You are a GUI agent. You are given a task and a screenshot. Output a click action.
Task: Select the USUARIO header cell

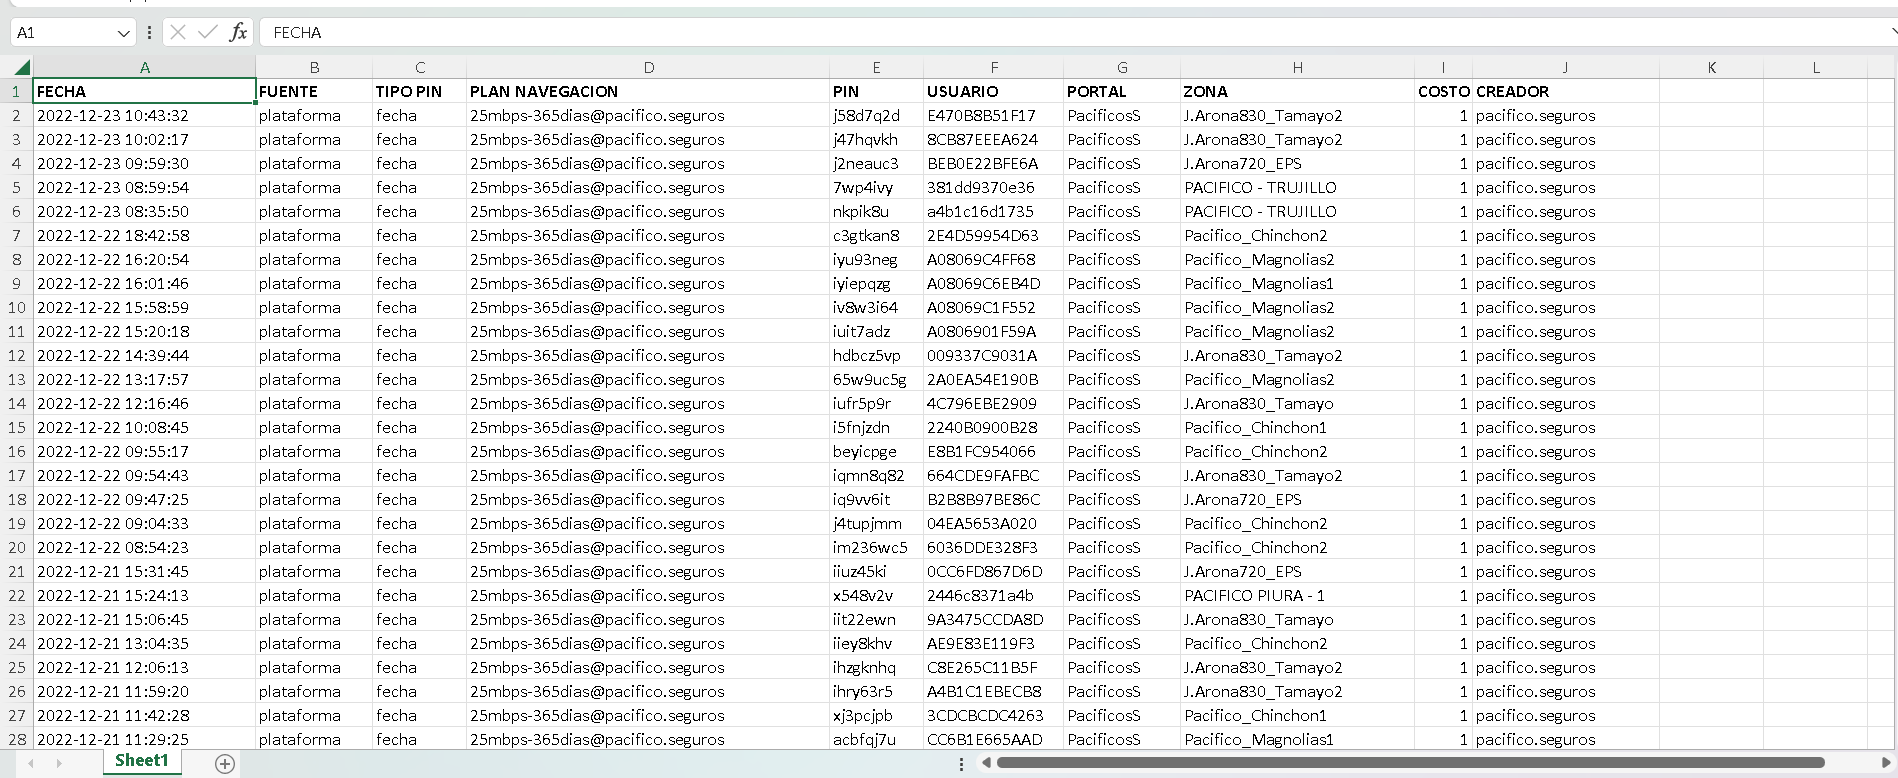pyautogui.click(x=993, y=91)
